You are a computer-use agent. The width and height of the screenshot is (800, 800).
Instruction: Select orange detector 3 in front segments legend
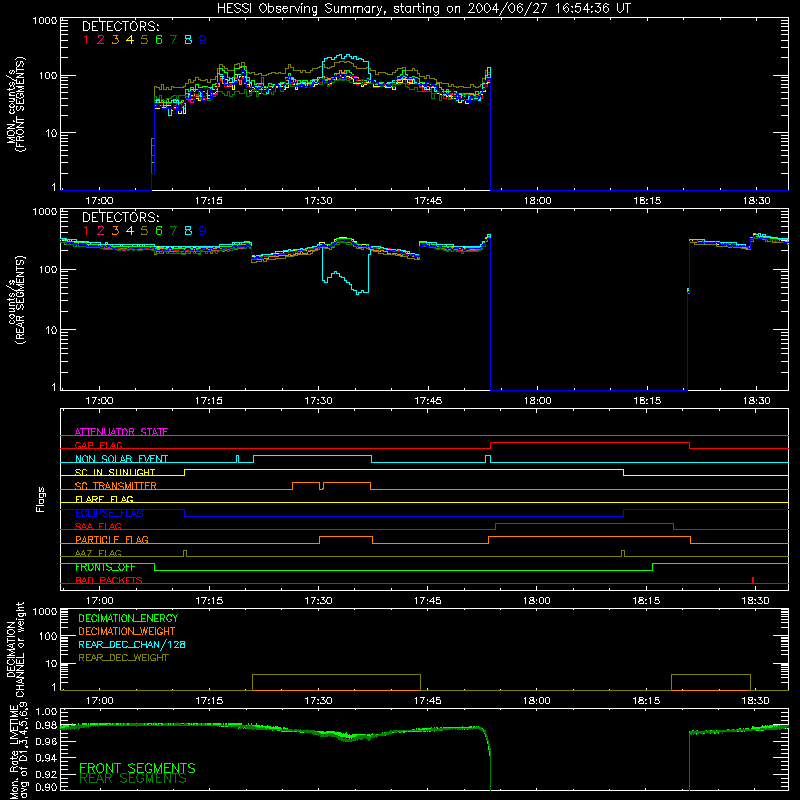pyautogui.click(x=115, y=40)
